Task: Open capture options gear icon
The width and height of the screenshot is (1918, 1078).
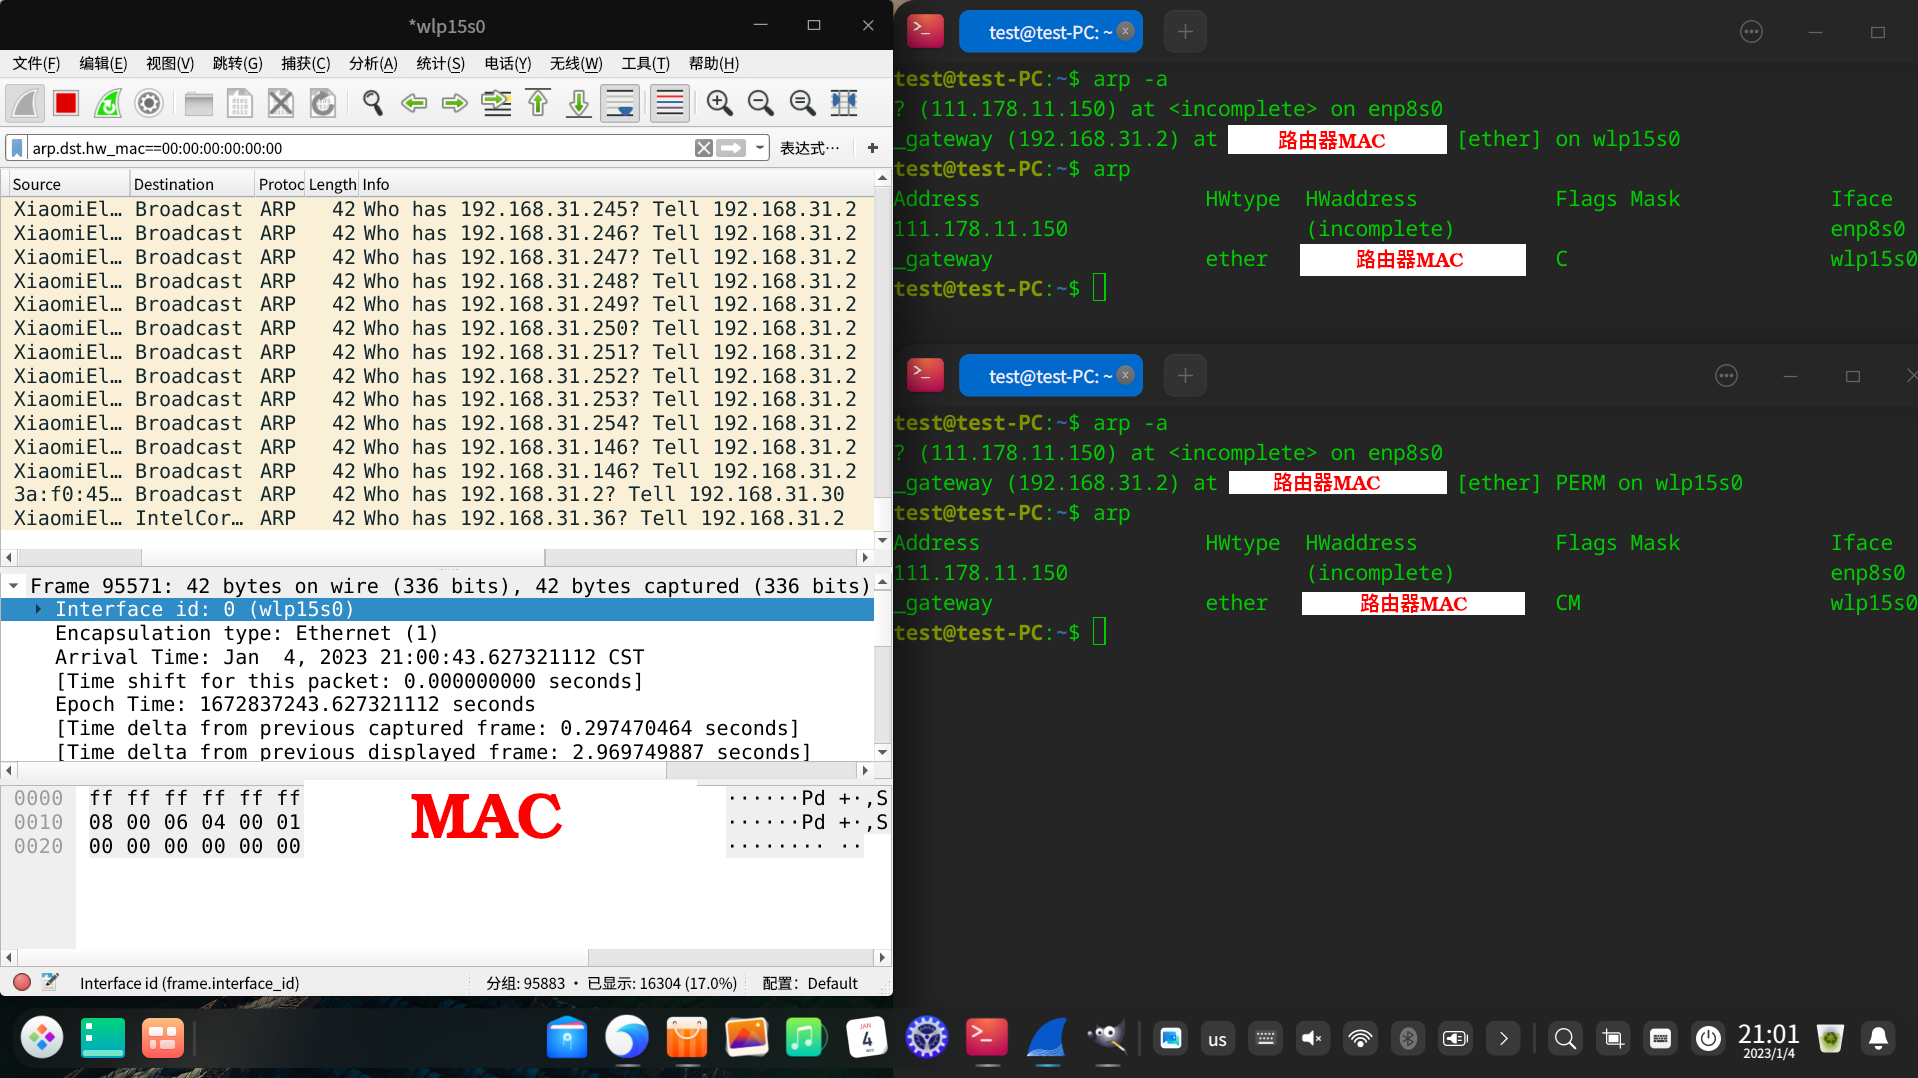Action: pos(149,103)
